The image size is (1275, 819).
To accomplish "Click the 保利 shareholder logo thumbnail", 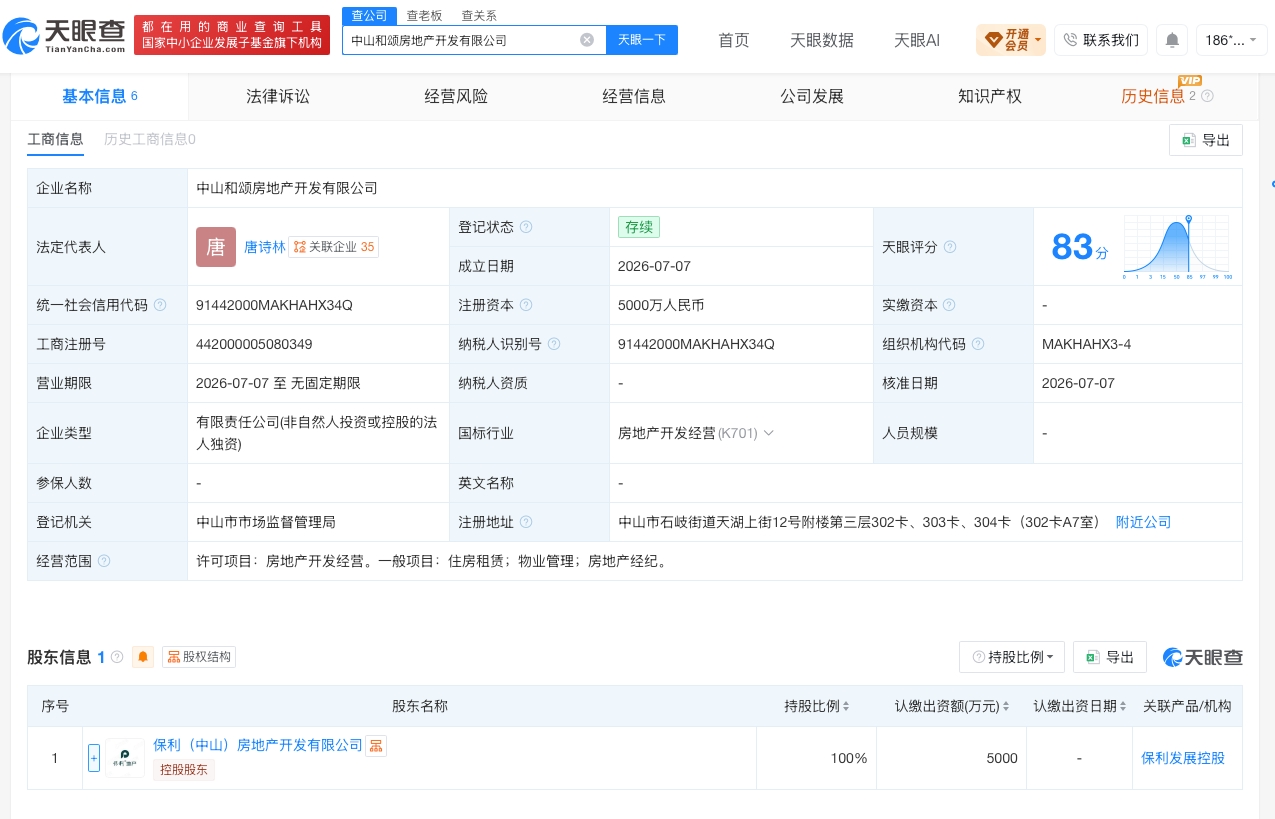I will click(125, 758).
